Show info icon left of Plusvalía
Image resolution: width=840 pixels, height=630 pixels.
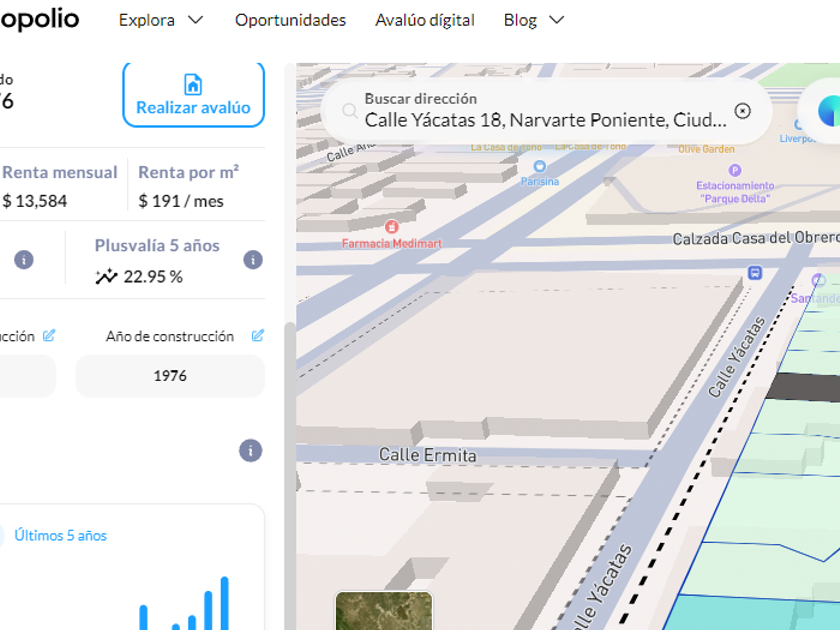click(24, 260)
